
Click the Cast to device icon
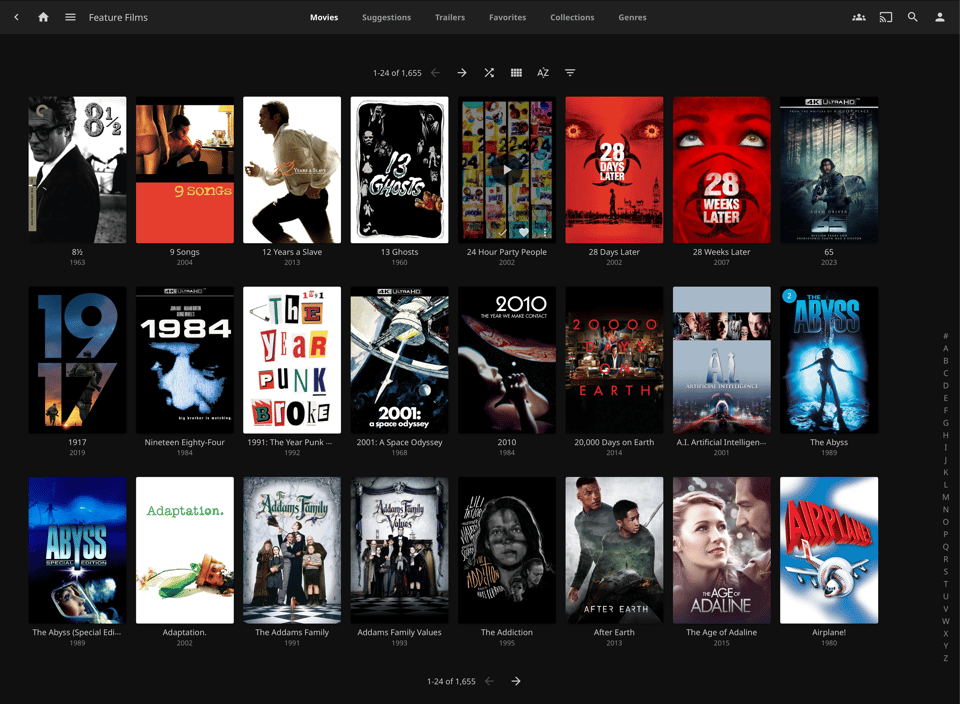885,17
